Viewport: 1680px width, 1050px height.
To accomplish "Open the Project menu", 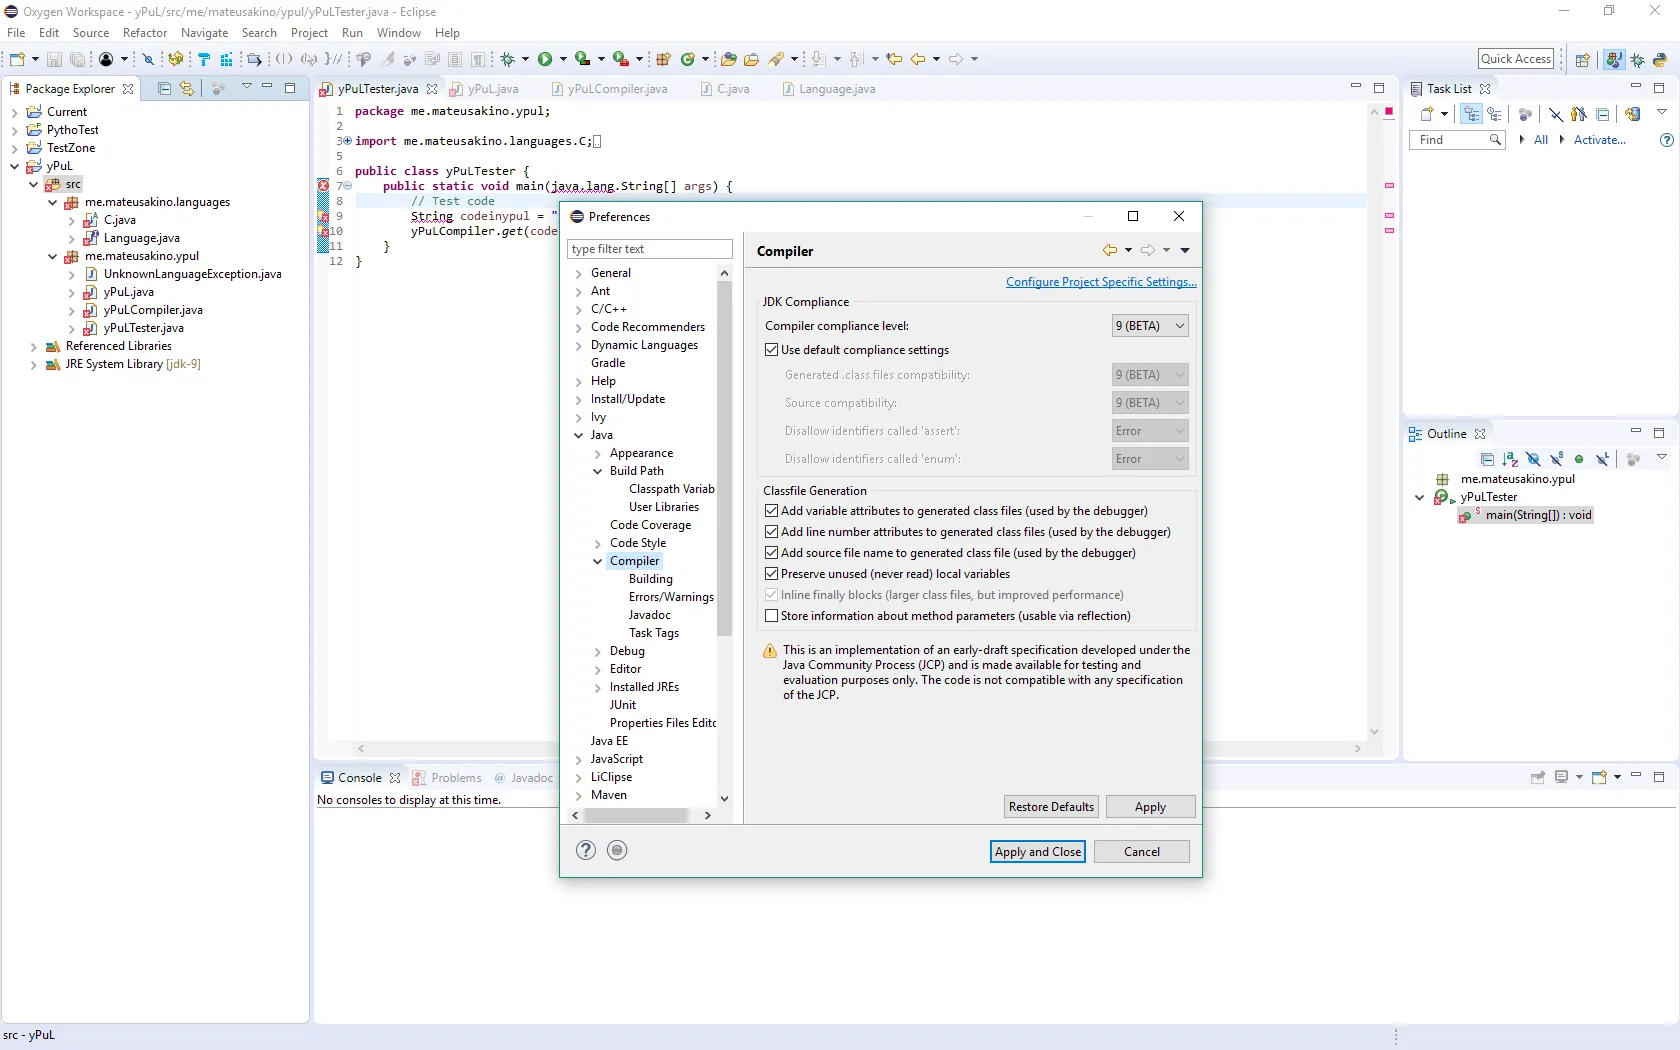I will tap(309, 33).
